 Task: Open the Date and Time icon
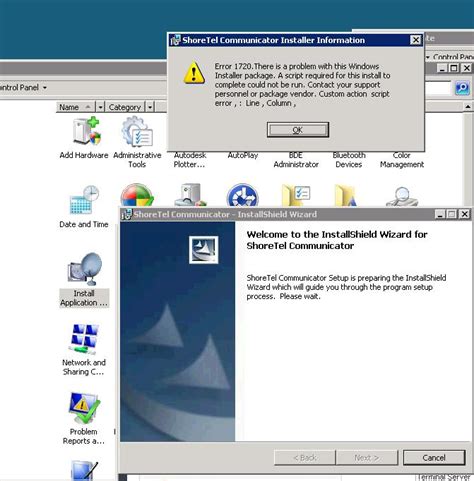84,207
